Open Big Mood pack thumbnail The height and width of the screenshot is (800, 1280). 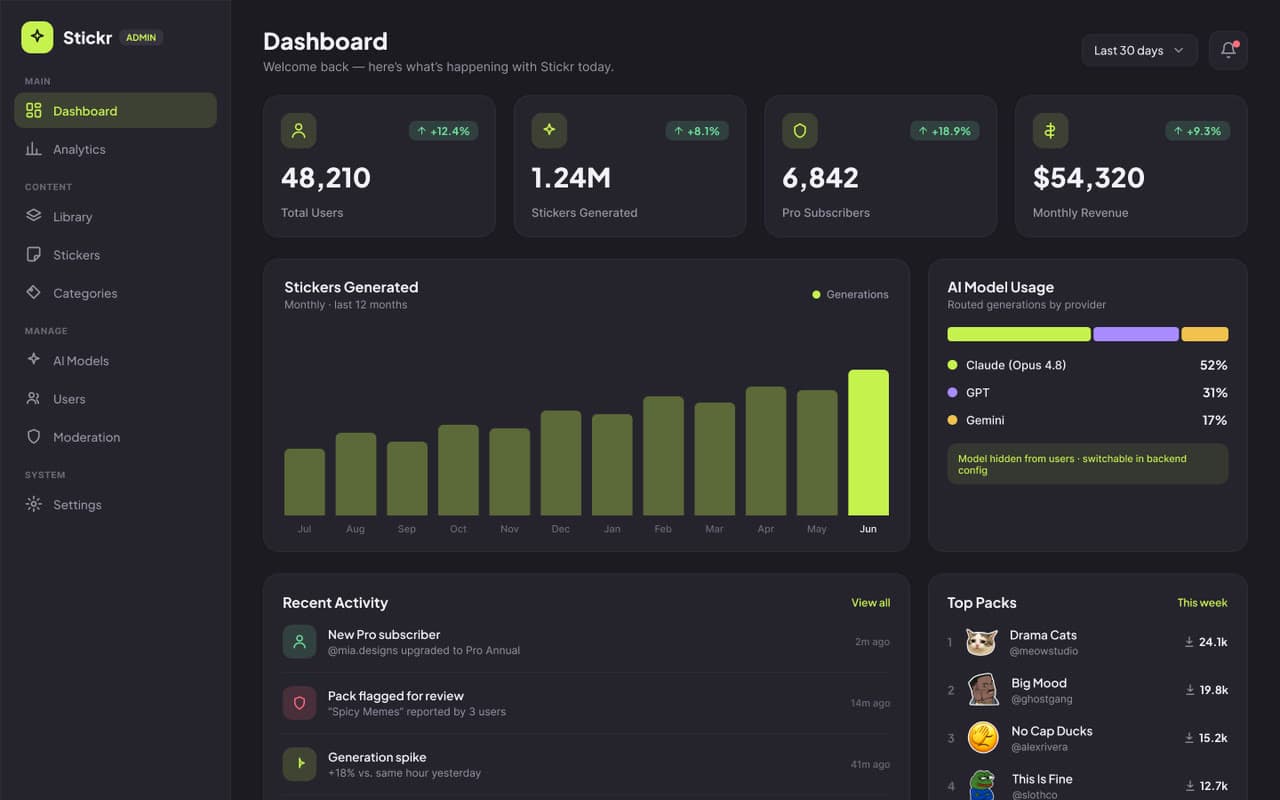(x=982, y=690)
